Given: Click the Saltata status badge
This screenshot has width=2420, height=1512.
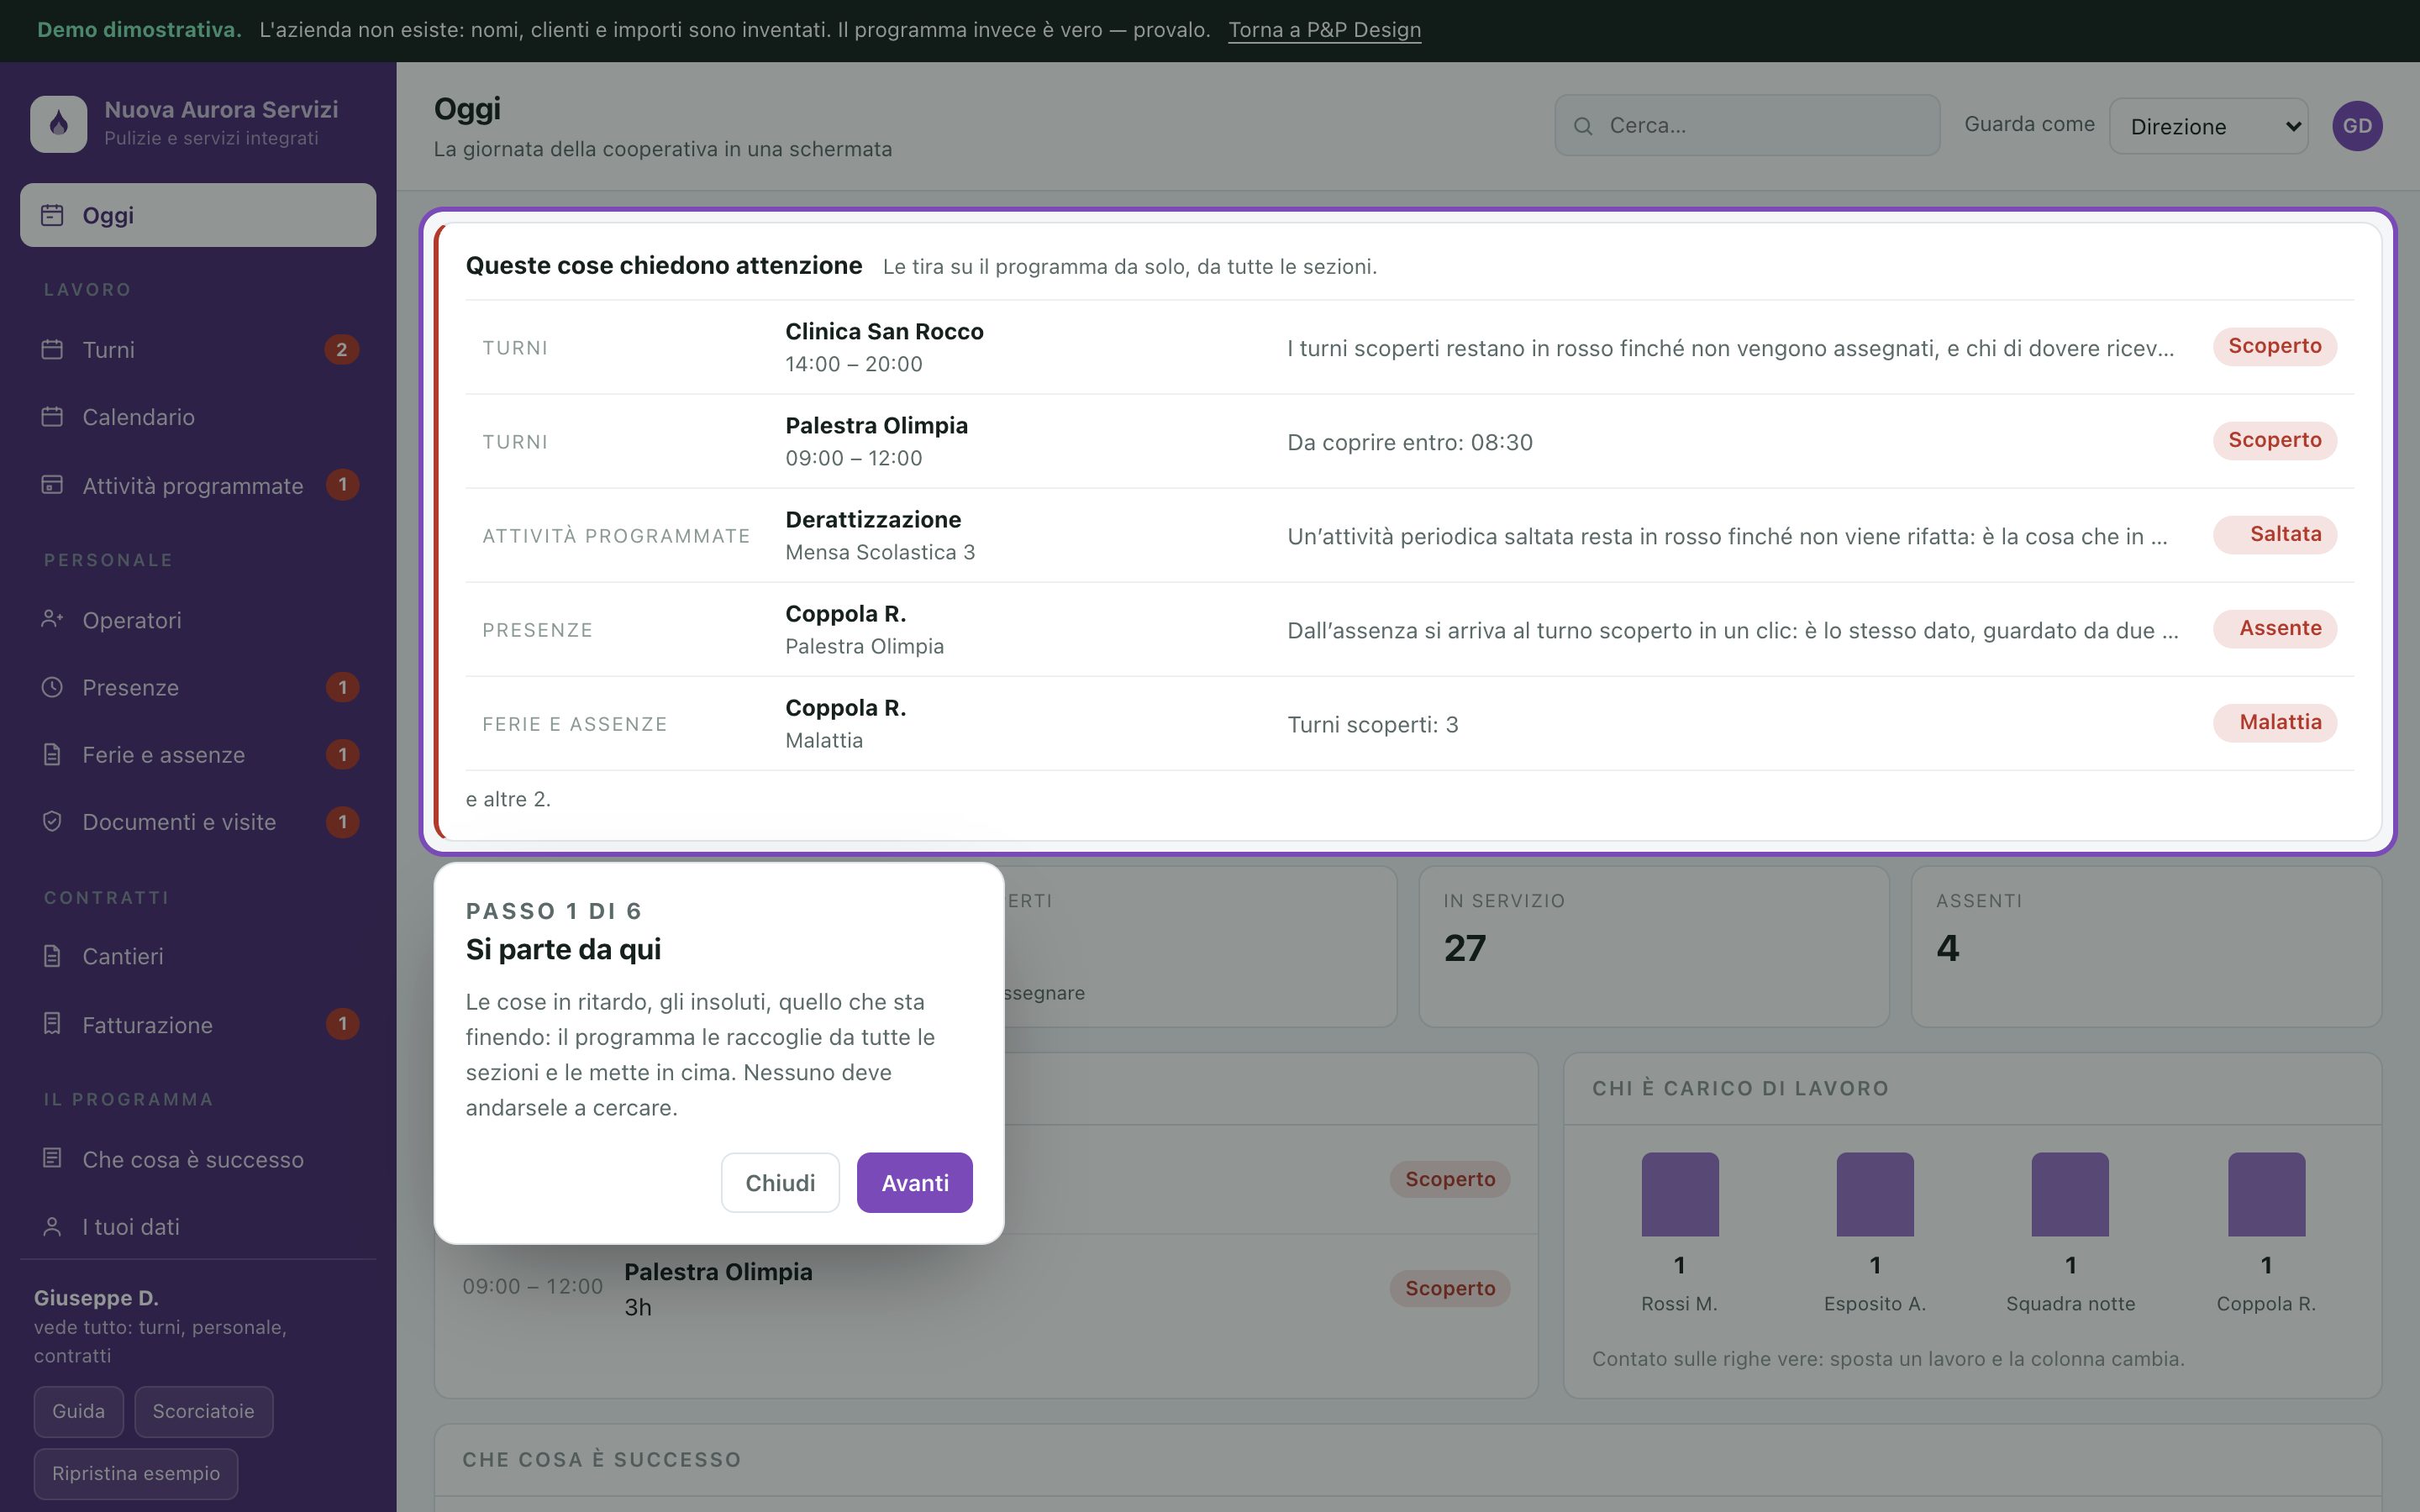Looking at the screenshot, I should (x=2274, y=534).
